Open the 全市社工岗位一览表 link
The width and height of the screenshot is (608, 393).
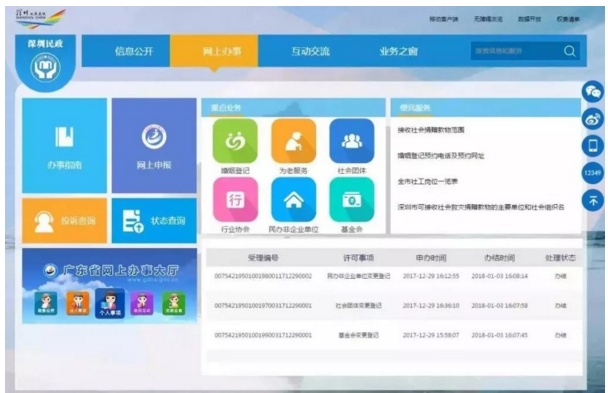tap(428, 181)
